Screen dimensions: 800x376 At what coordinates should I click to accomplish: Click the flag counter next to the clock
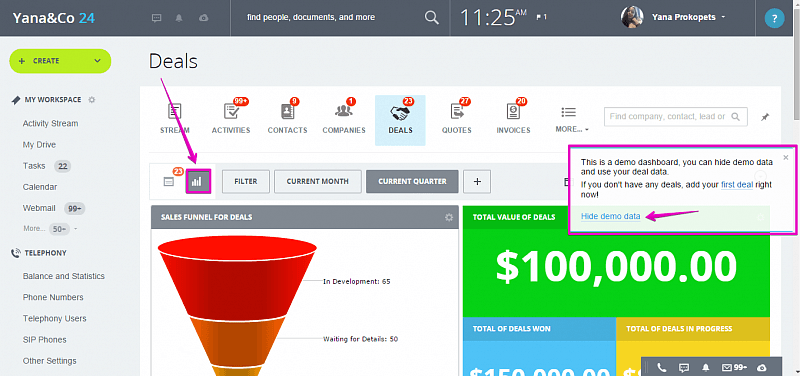(541, 17)
